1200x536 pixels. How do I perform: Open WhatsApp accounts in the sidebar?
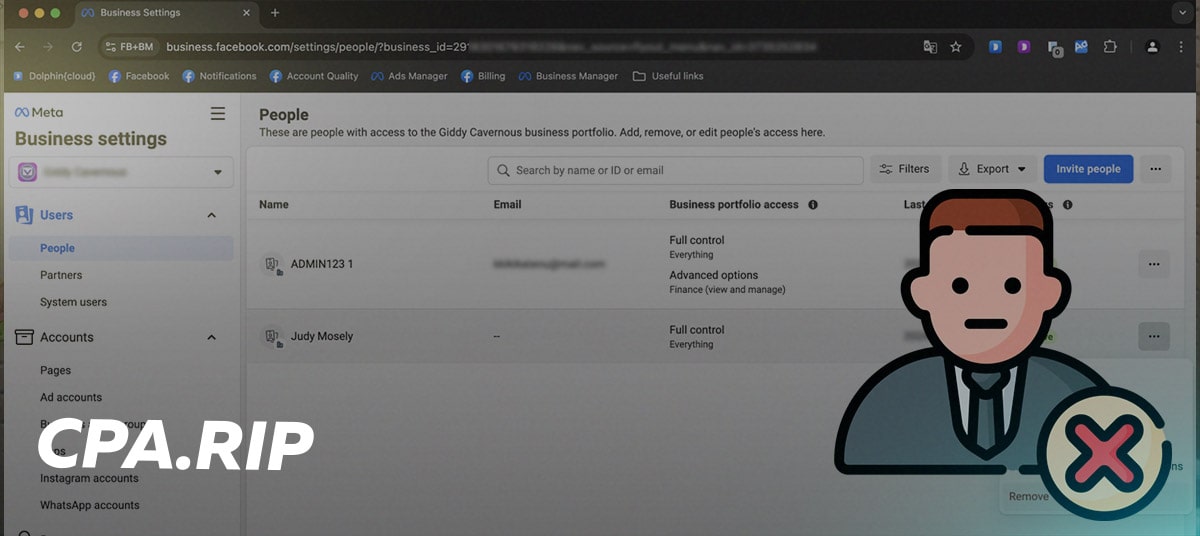[x=90, y=505]
